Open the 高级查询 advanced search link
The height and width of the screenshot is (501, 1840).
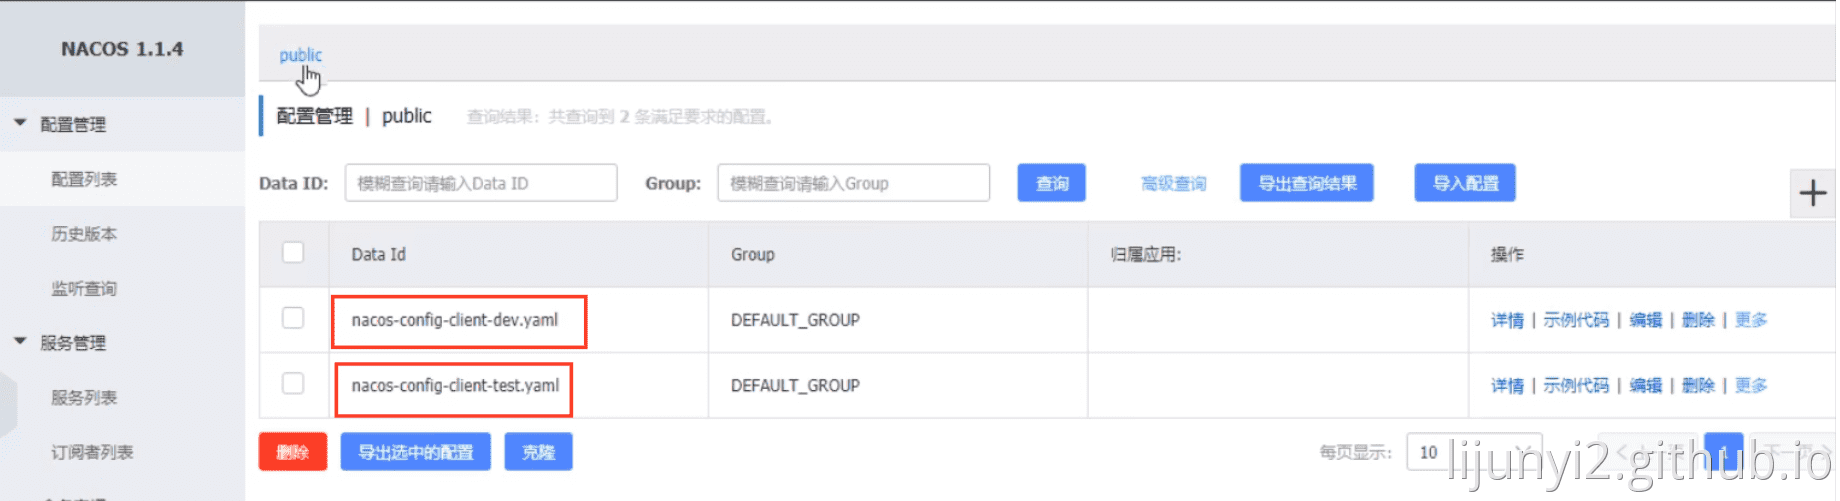[x=1173, y=184]
